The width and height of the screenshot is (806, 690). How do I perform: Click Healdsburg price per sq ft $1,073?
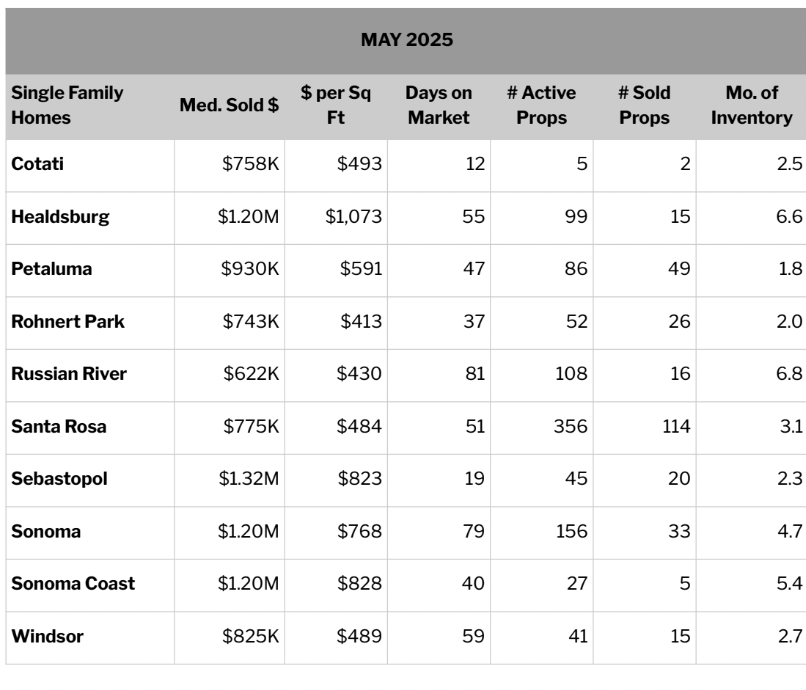coord(354,217)
